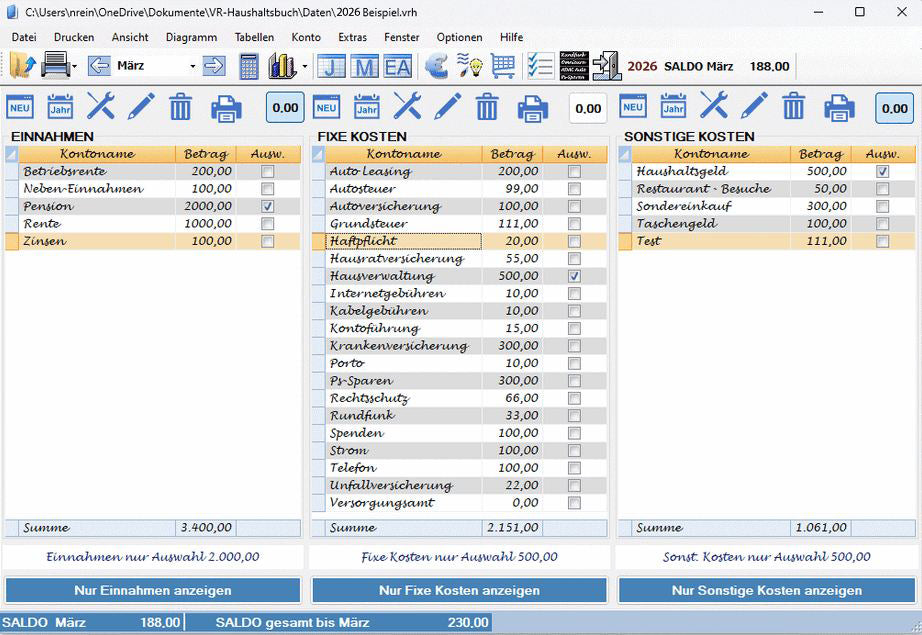This screenshot has width=922, height=635.
Task: Click Nur Einnahmen anzeigen button
Action: point(153,590)
